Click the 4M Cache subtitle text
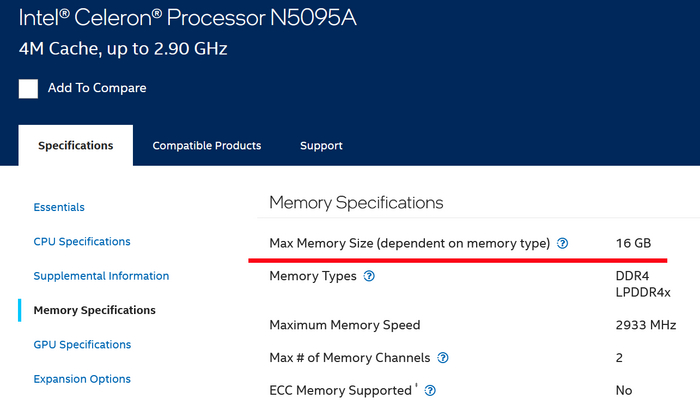The width and height of the screenshot is (700, 404). (123, 48)
